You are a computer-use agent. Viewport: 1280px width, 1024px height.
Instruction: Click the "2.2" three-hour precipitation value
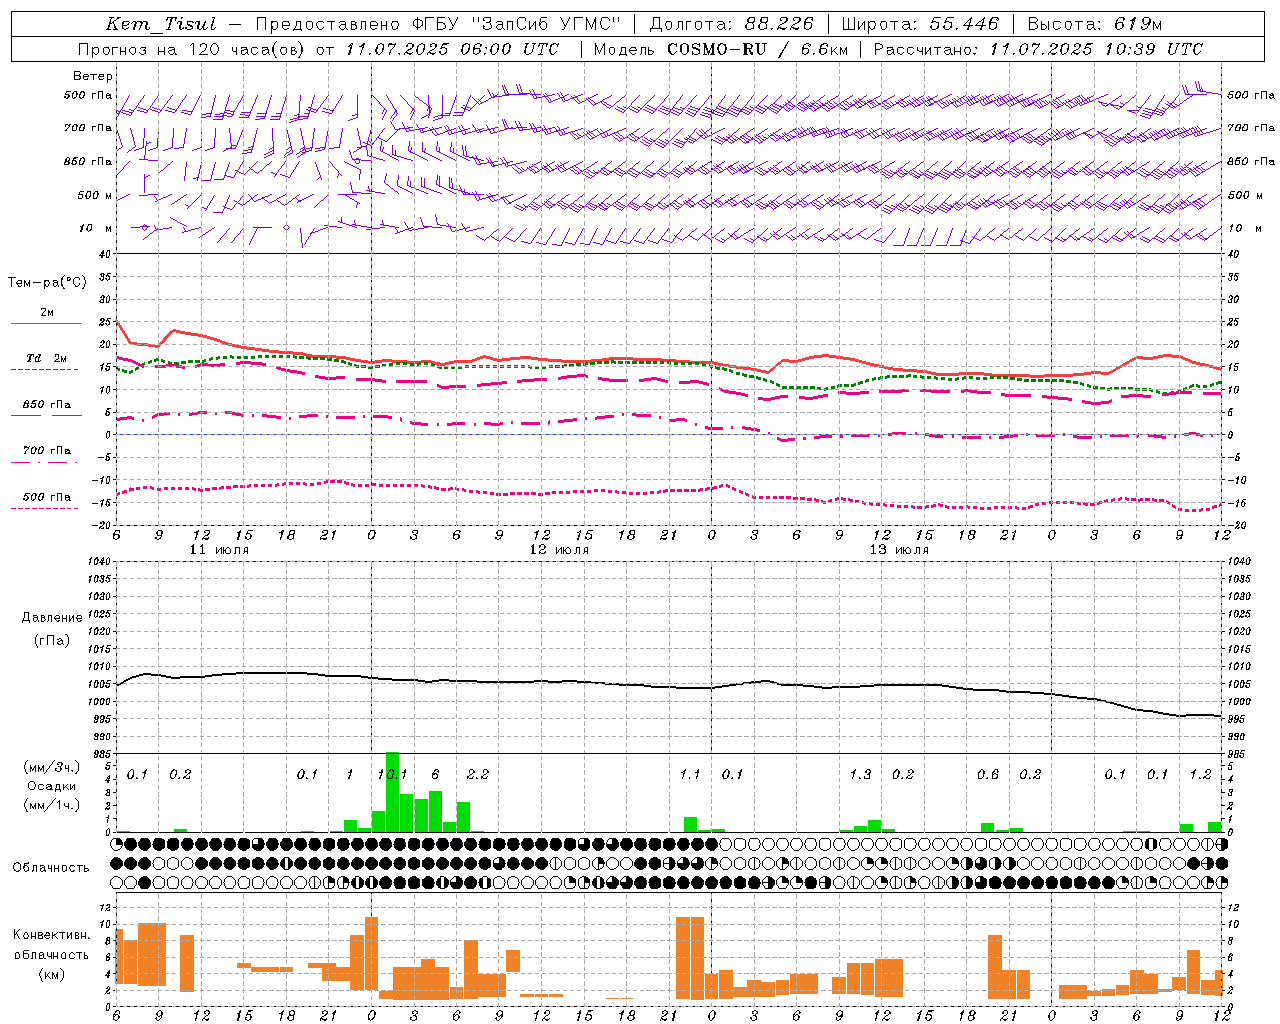[x=478, y=774]
